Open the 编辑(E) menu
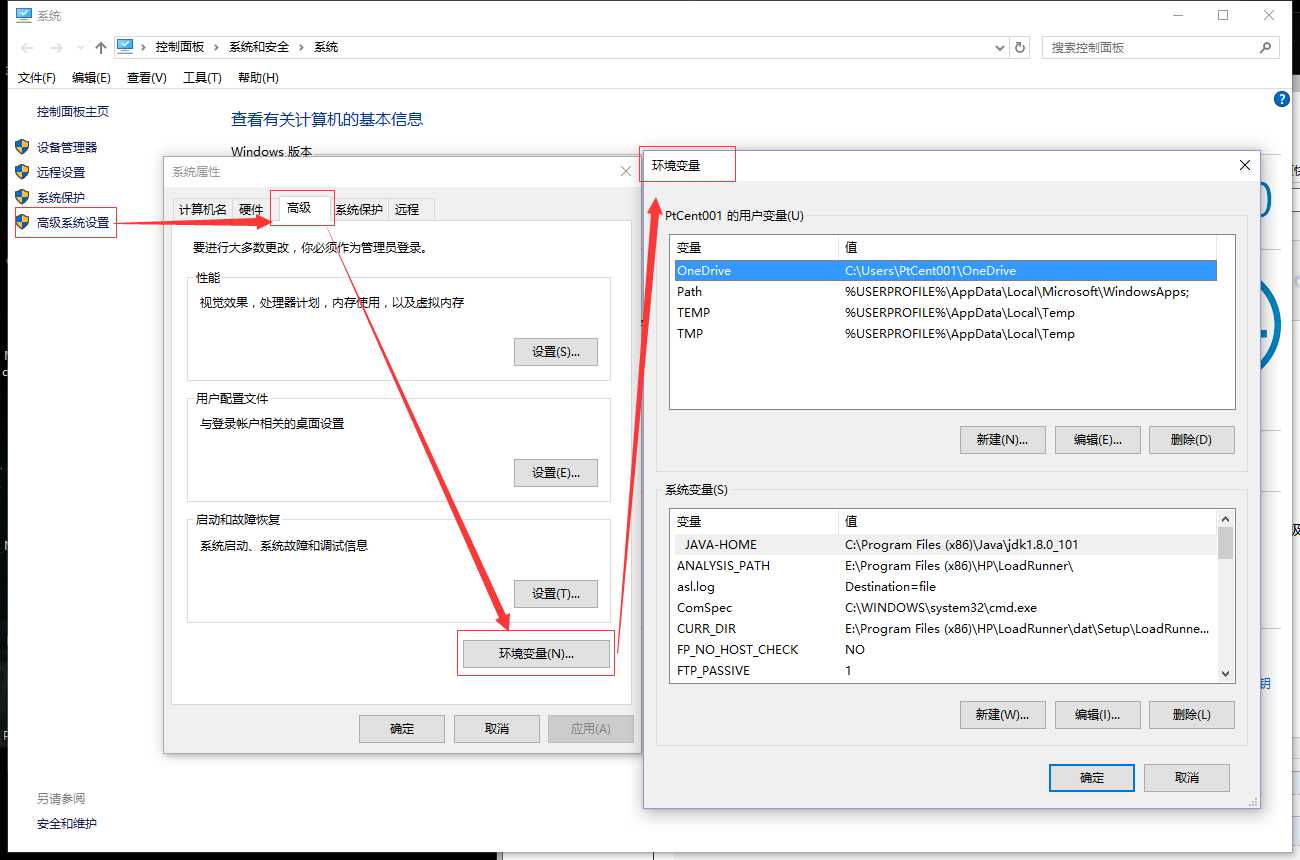The image size is (1300, 860). [x=91, y=77]
